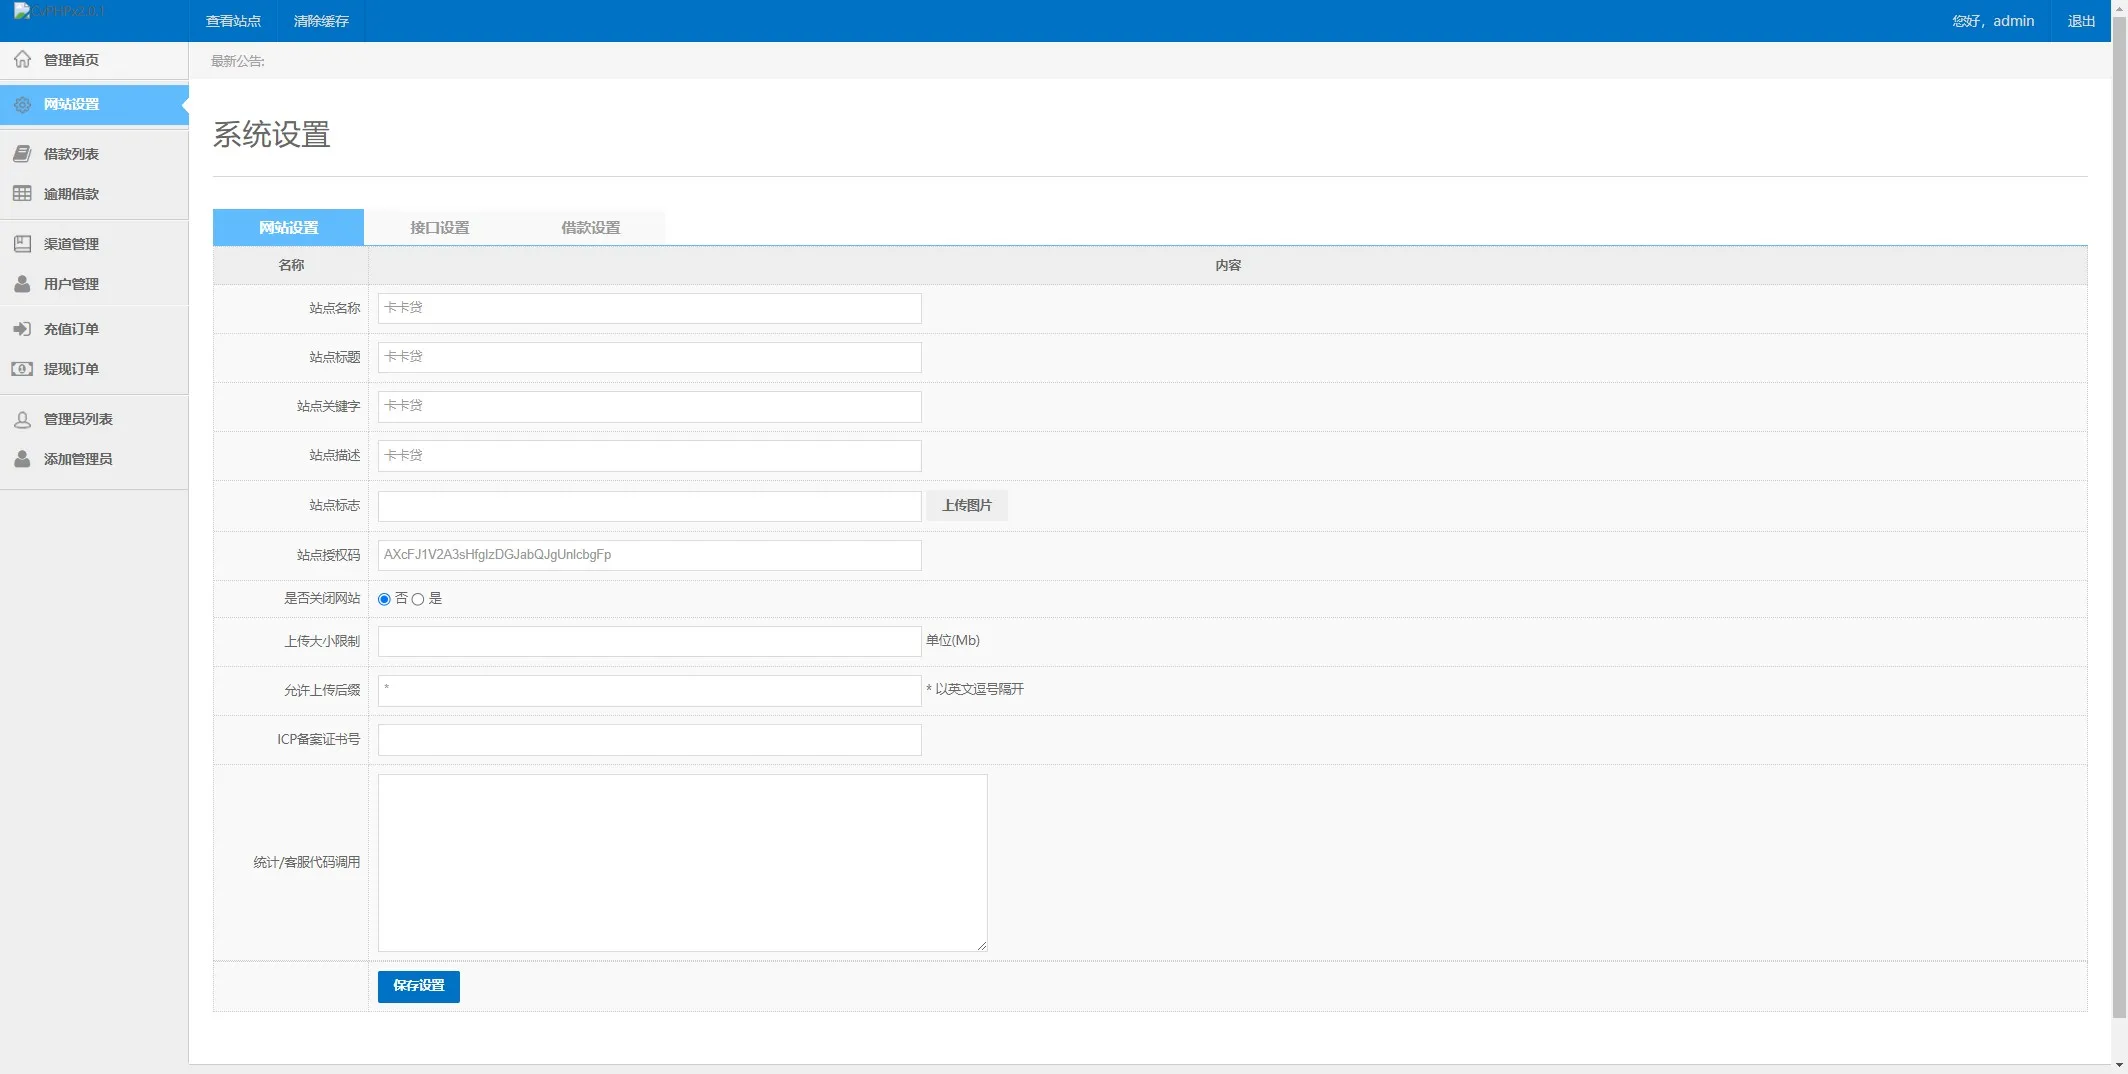Focus the 站点名称 input field
The height and width of the screenshot is (1074, 2128).
[649, 308]
